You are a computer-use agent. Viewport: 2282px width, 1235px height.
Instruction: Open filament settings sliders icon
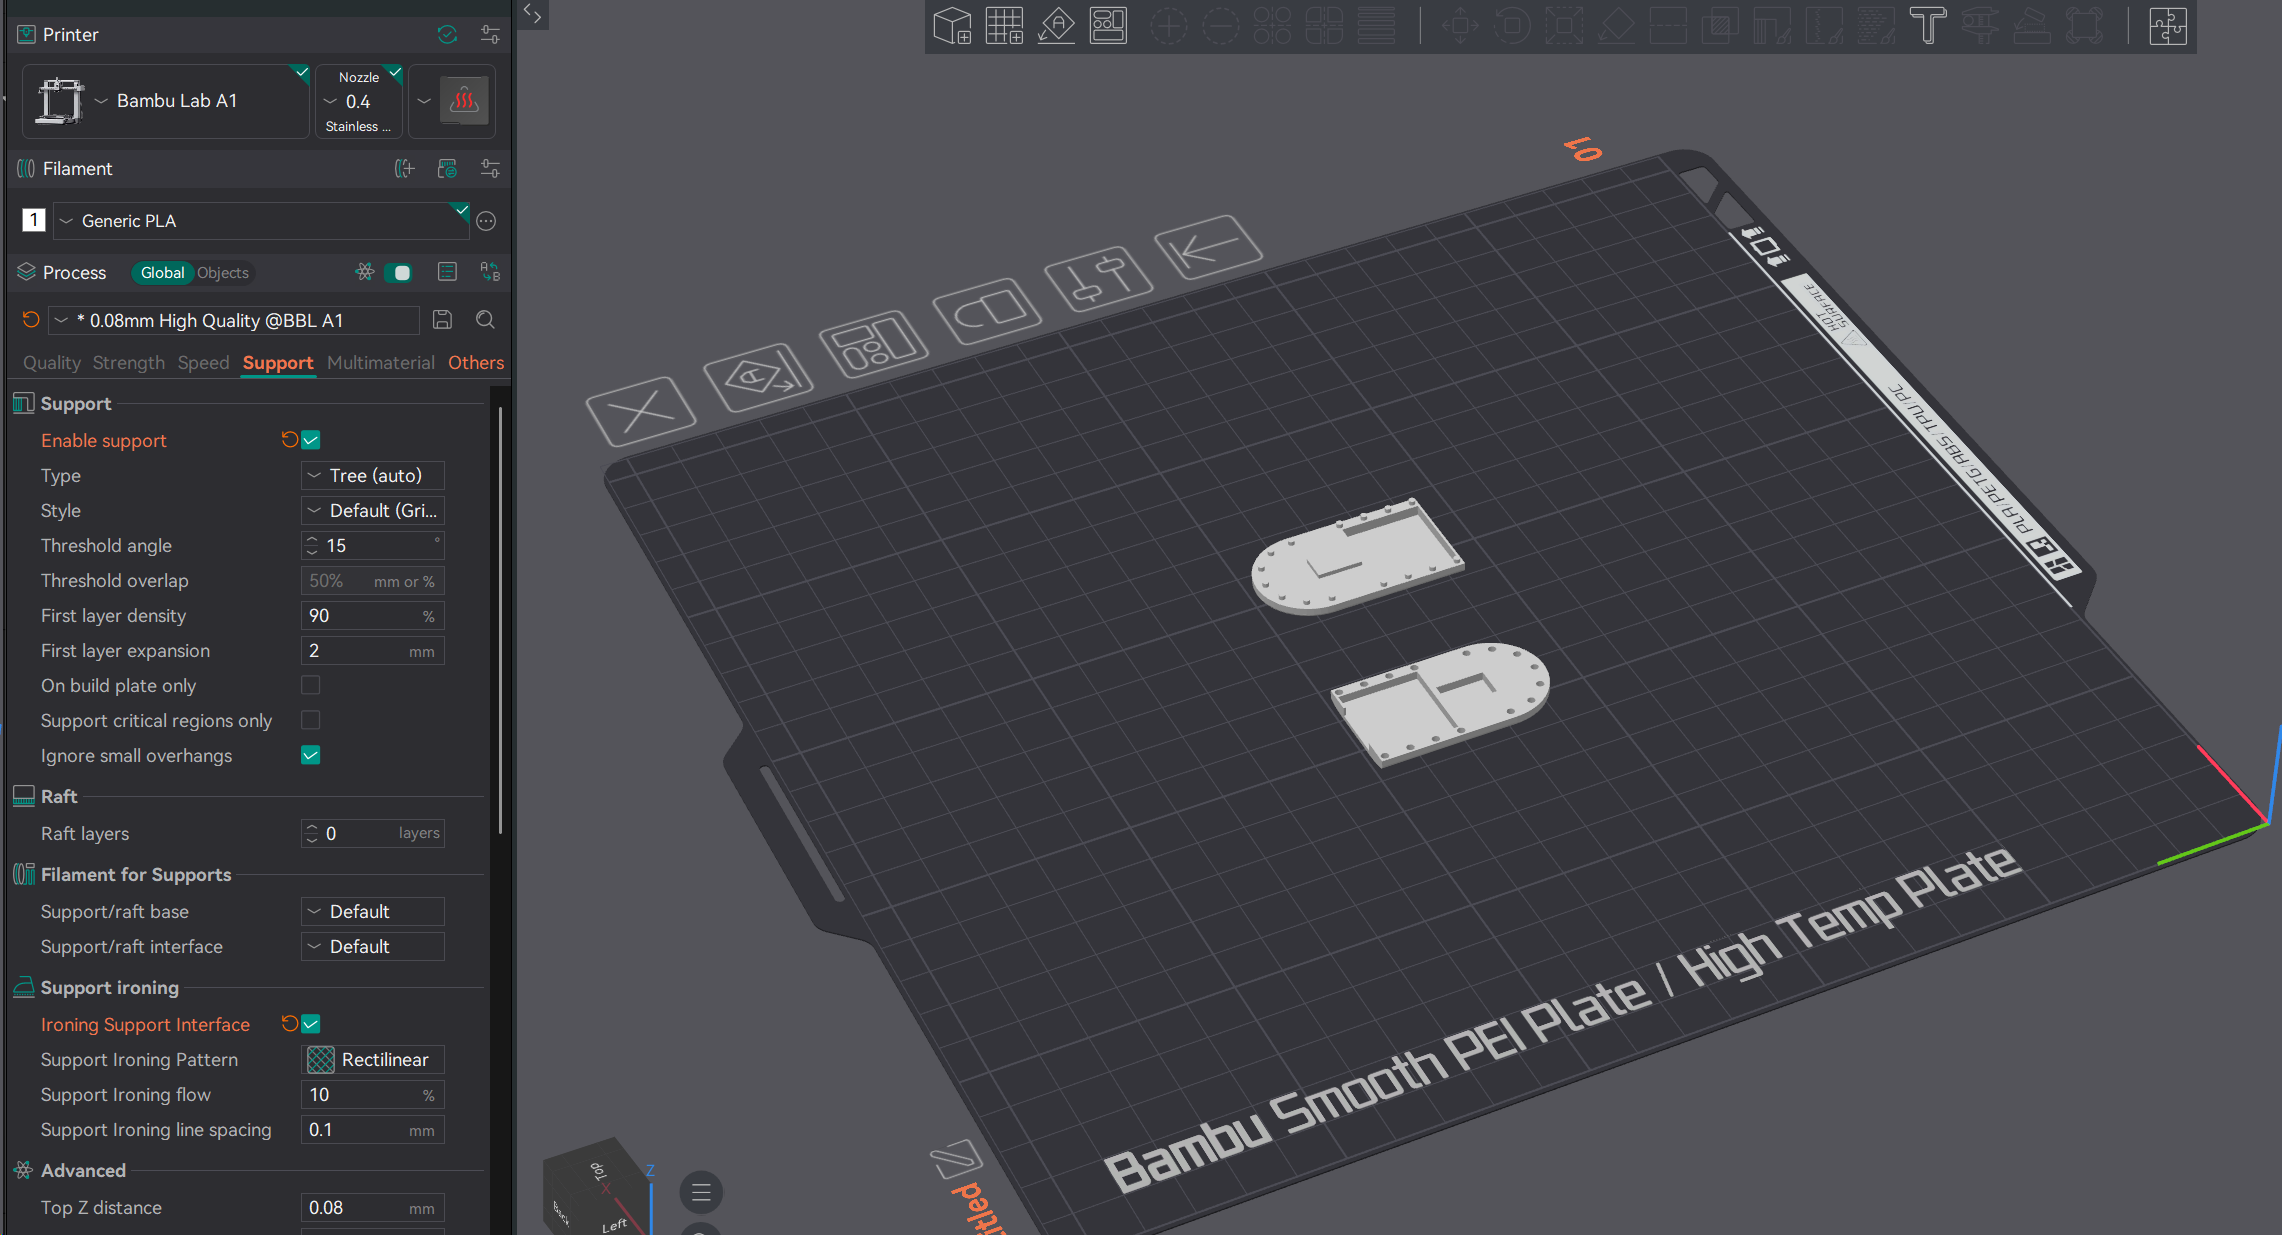click(490, 168)
